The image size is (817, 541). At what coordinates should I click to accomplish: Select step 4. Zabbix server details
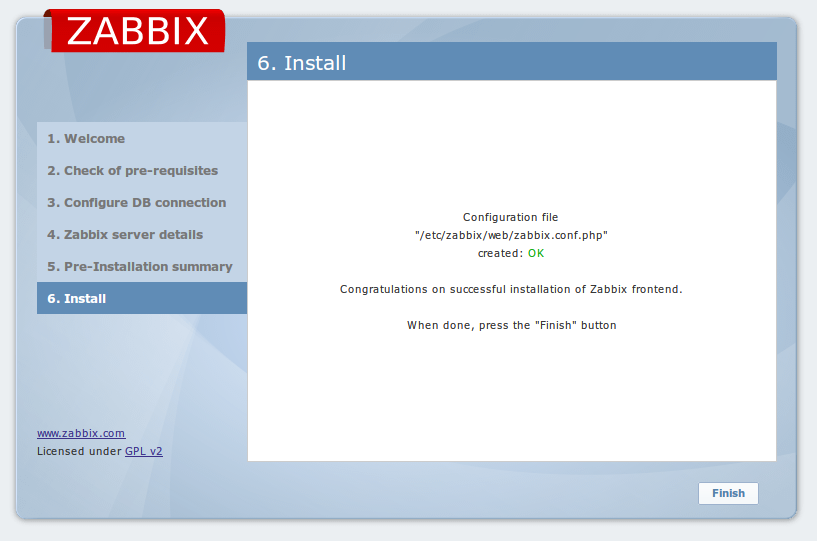coord(142,235)
